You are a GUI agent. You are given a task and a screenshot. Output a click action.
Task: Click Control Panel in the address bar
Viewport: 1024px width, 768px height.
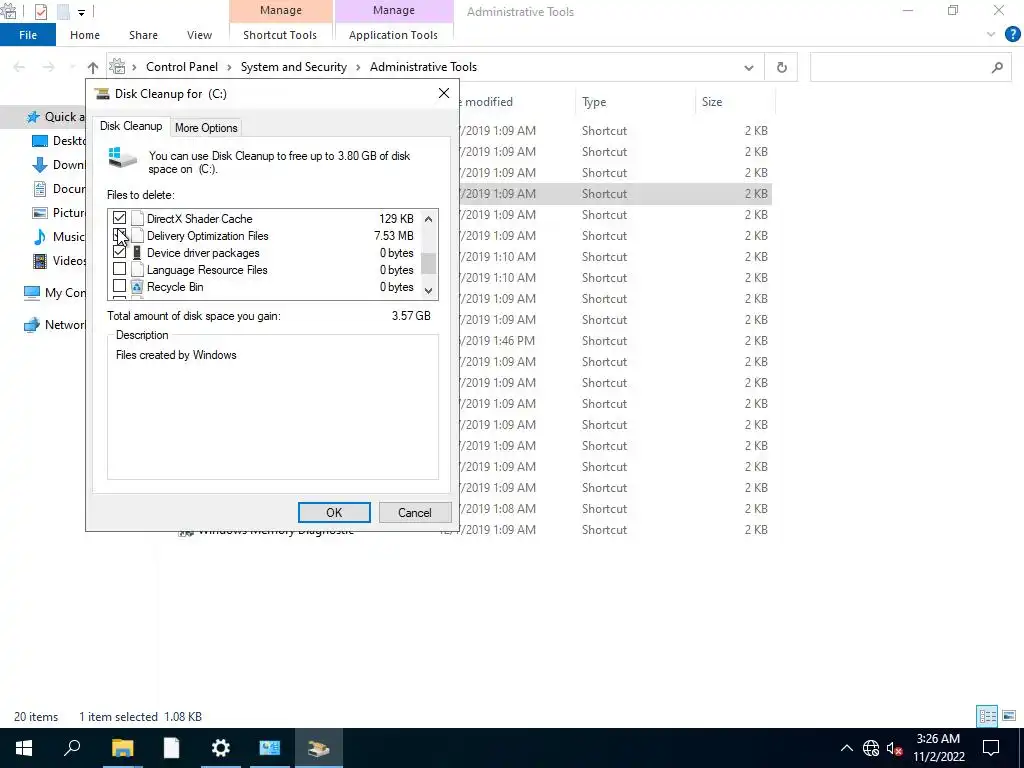(182, 67)
